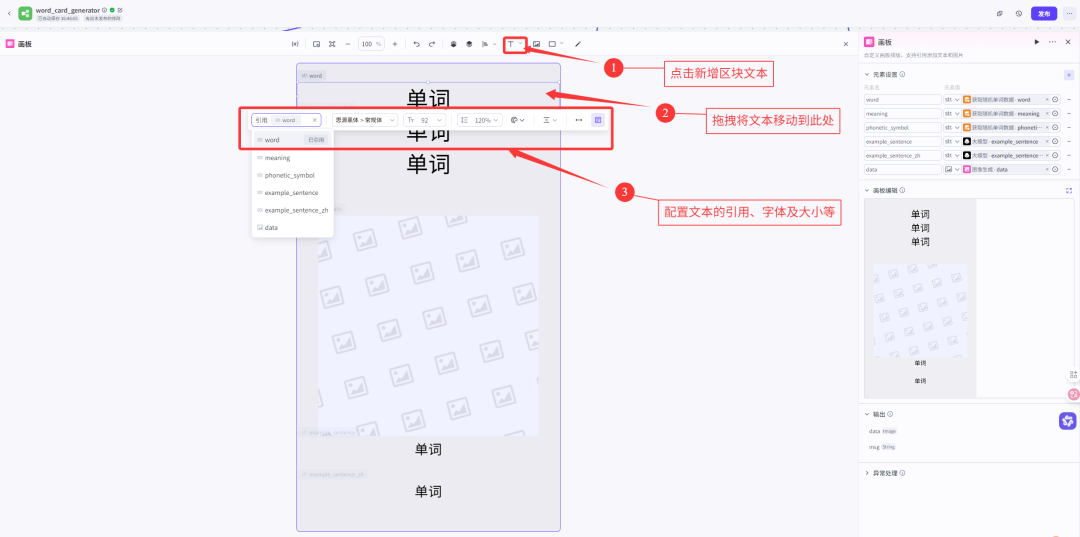Select the pen drawing tool

[x=578, y=44]
